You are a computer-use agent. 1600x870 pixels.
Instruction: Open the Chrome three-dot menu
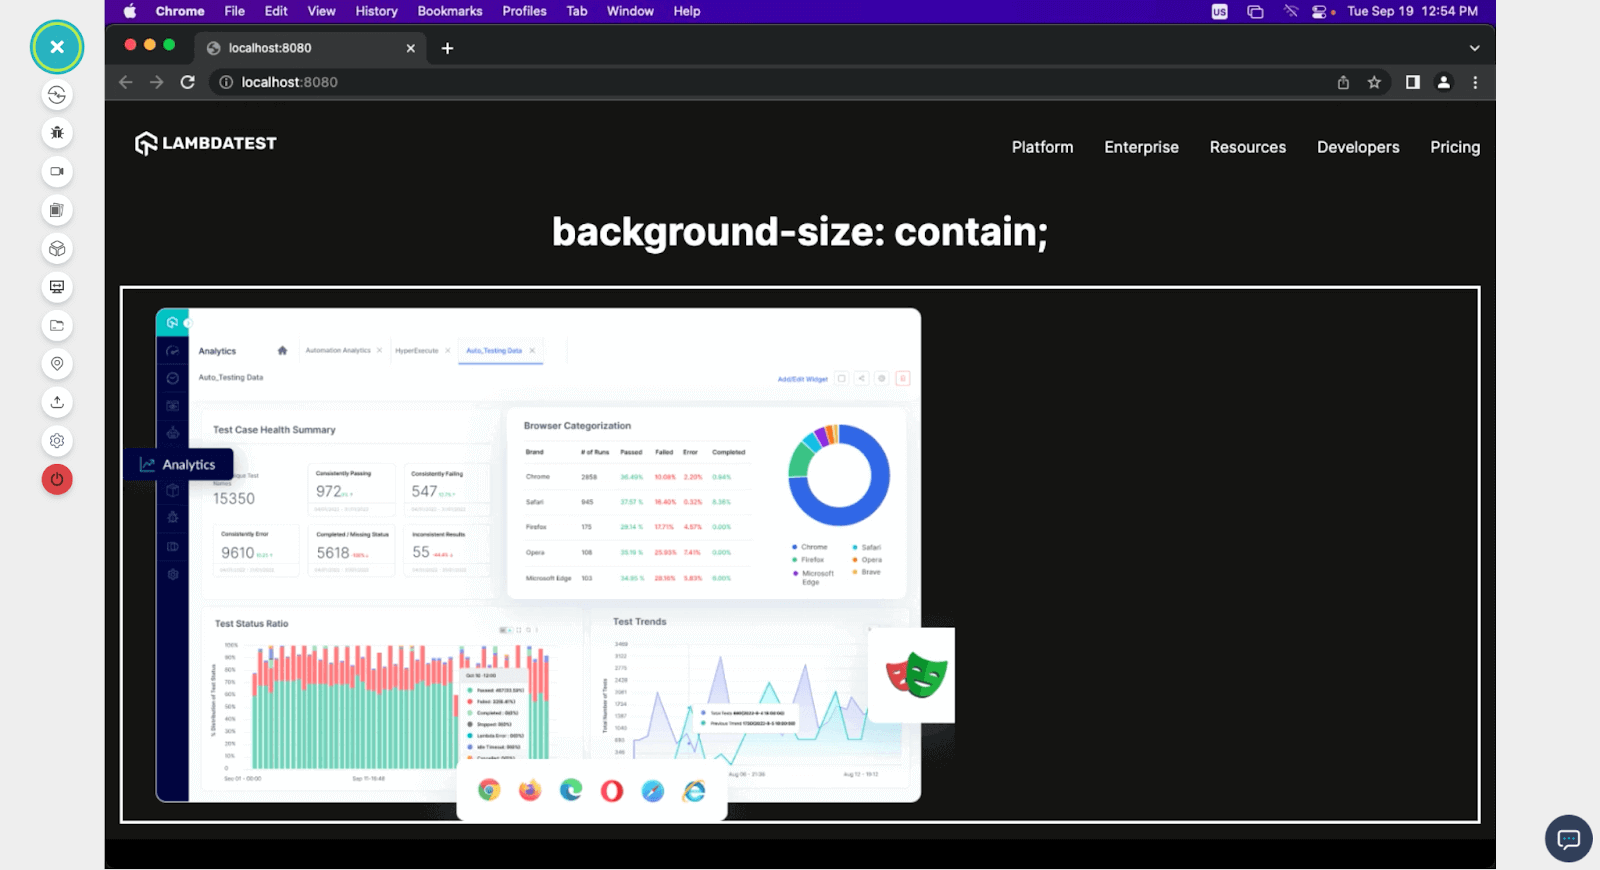click(1475, 82)
